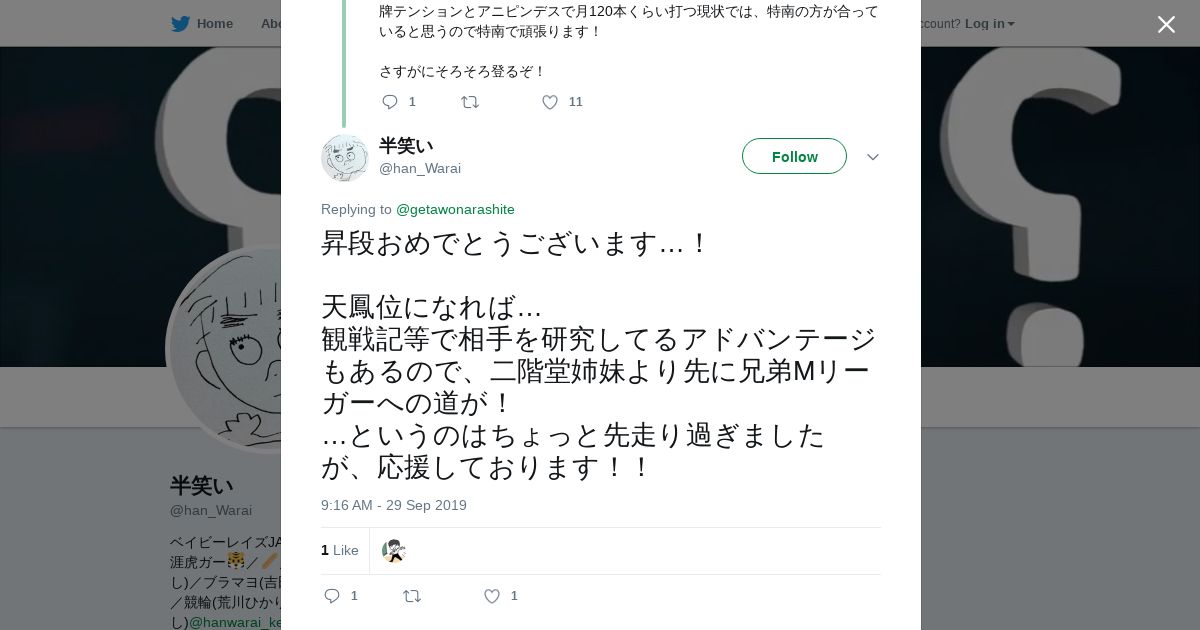Screen dimensions: 1200x630
Task: Close the tweet overlay with X
Action: [x=1166, y=25]
